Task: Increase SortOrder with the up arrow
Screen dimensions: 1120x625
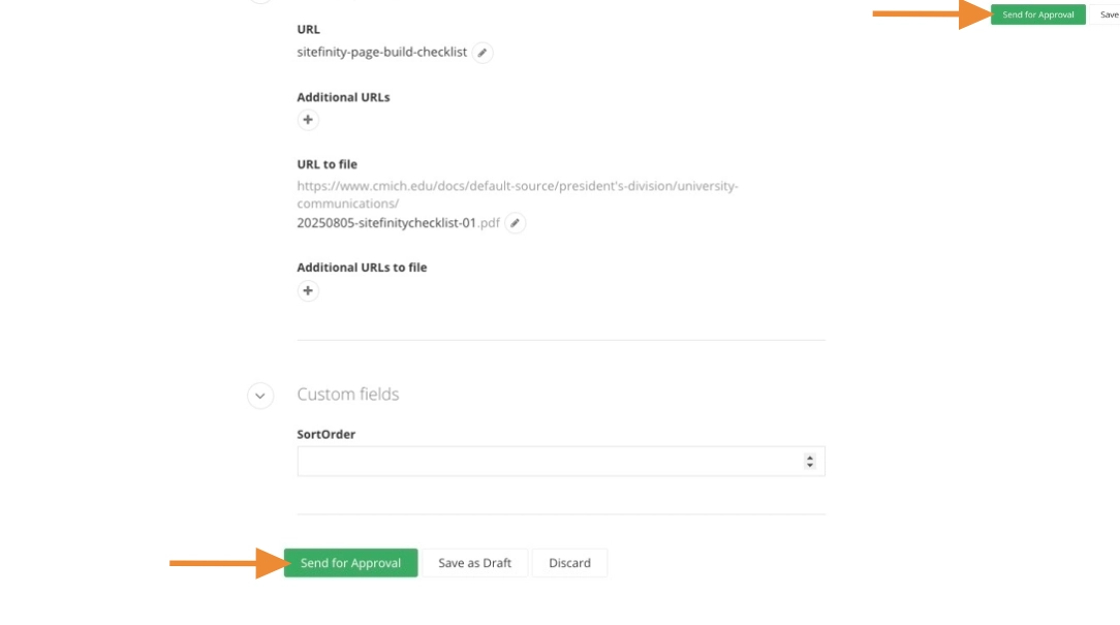Action: [x=810, y=457]
